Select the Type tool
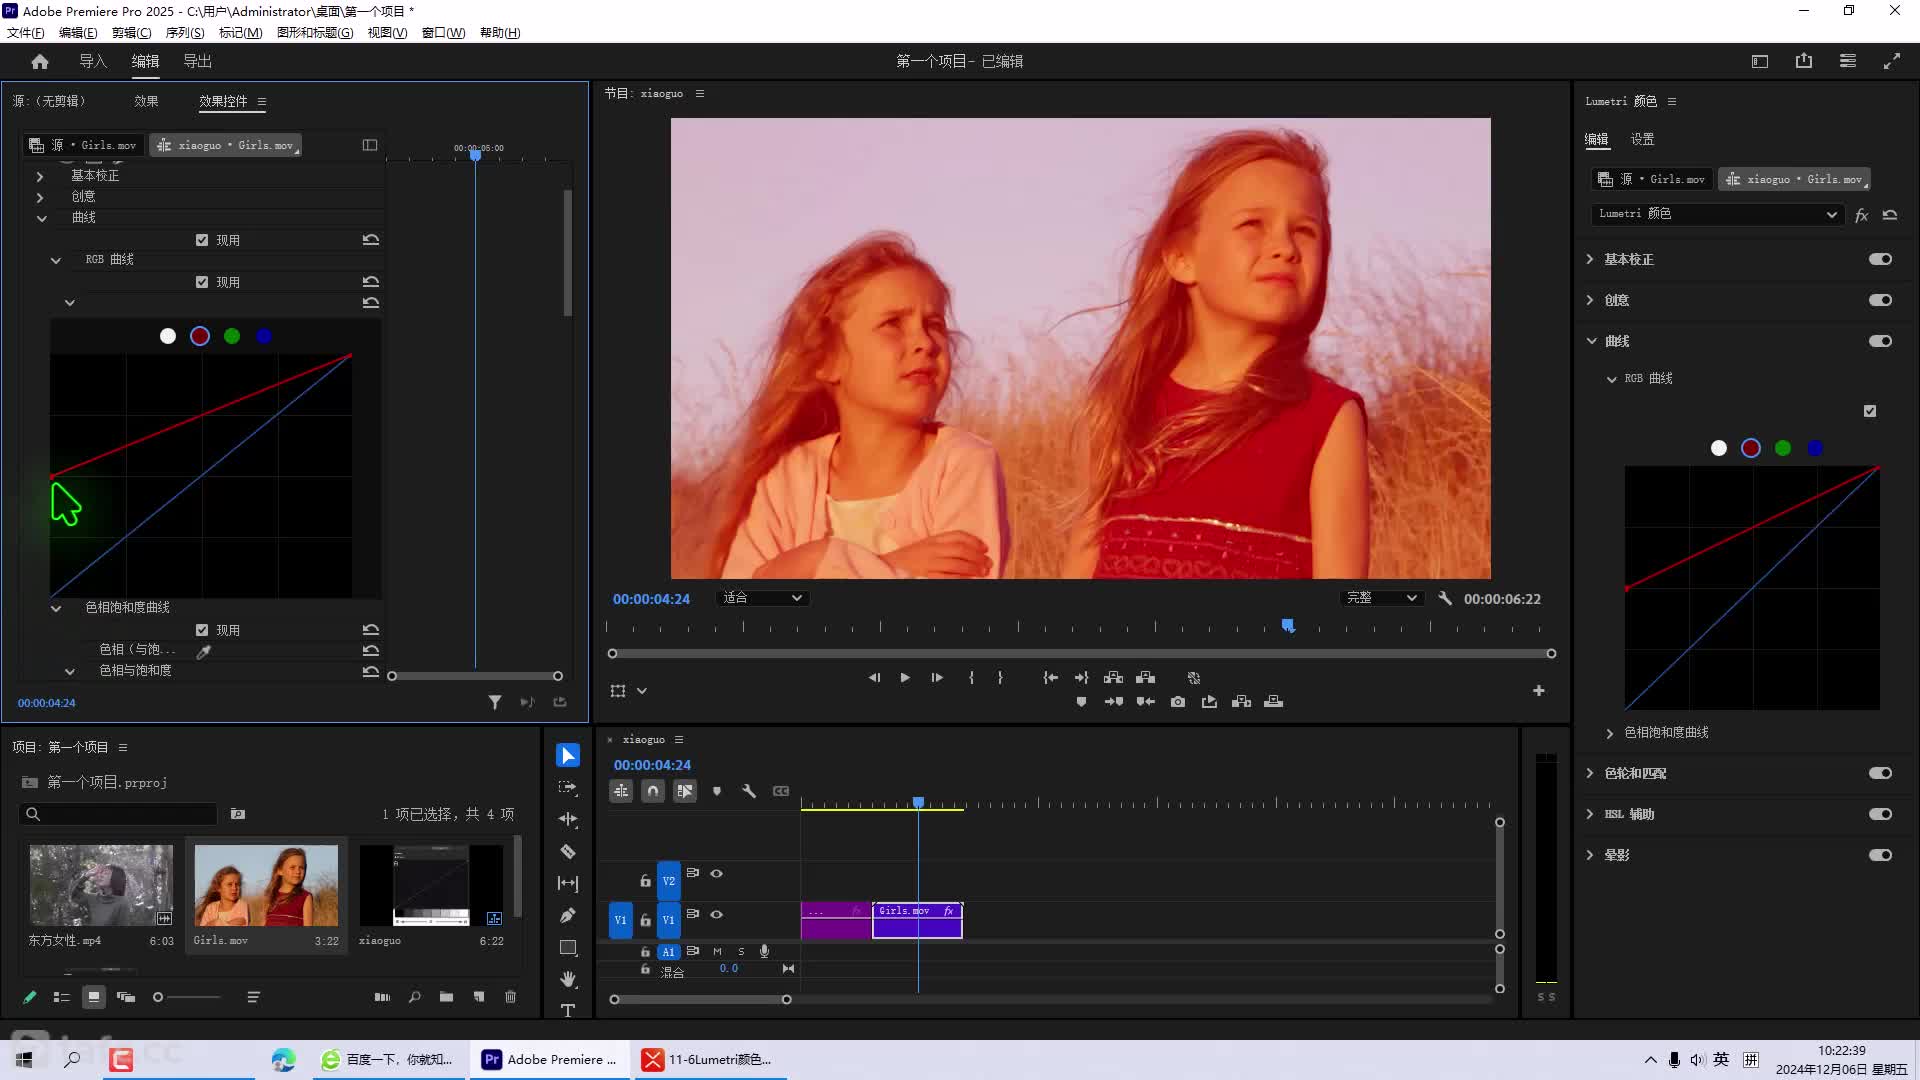 point(568,1010)
